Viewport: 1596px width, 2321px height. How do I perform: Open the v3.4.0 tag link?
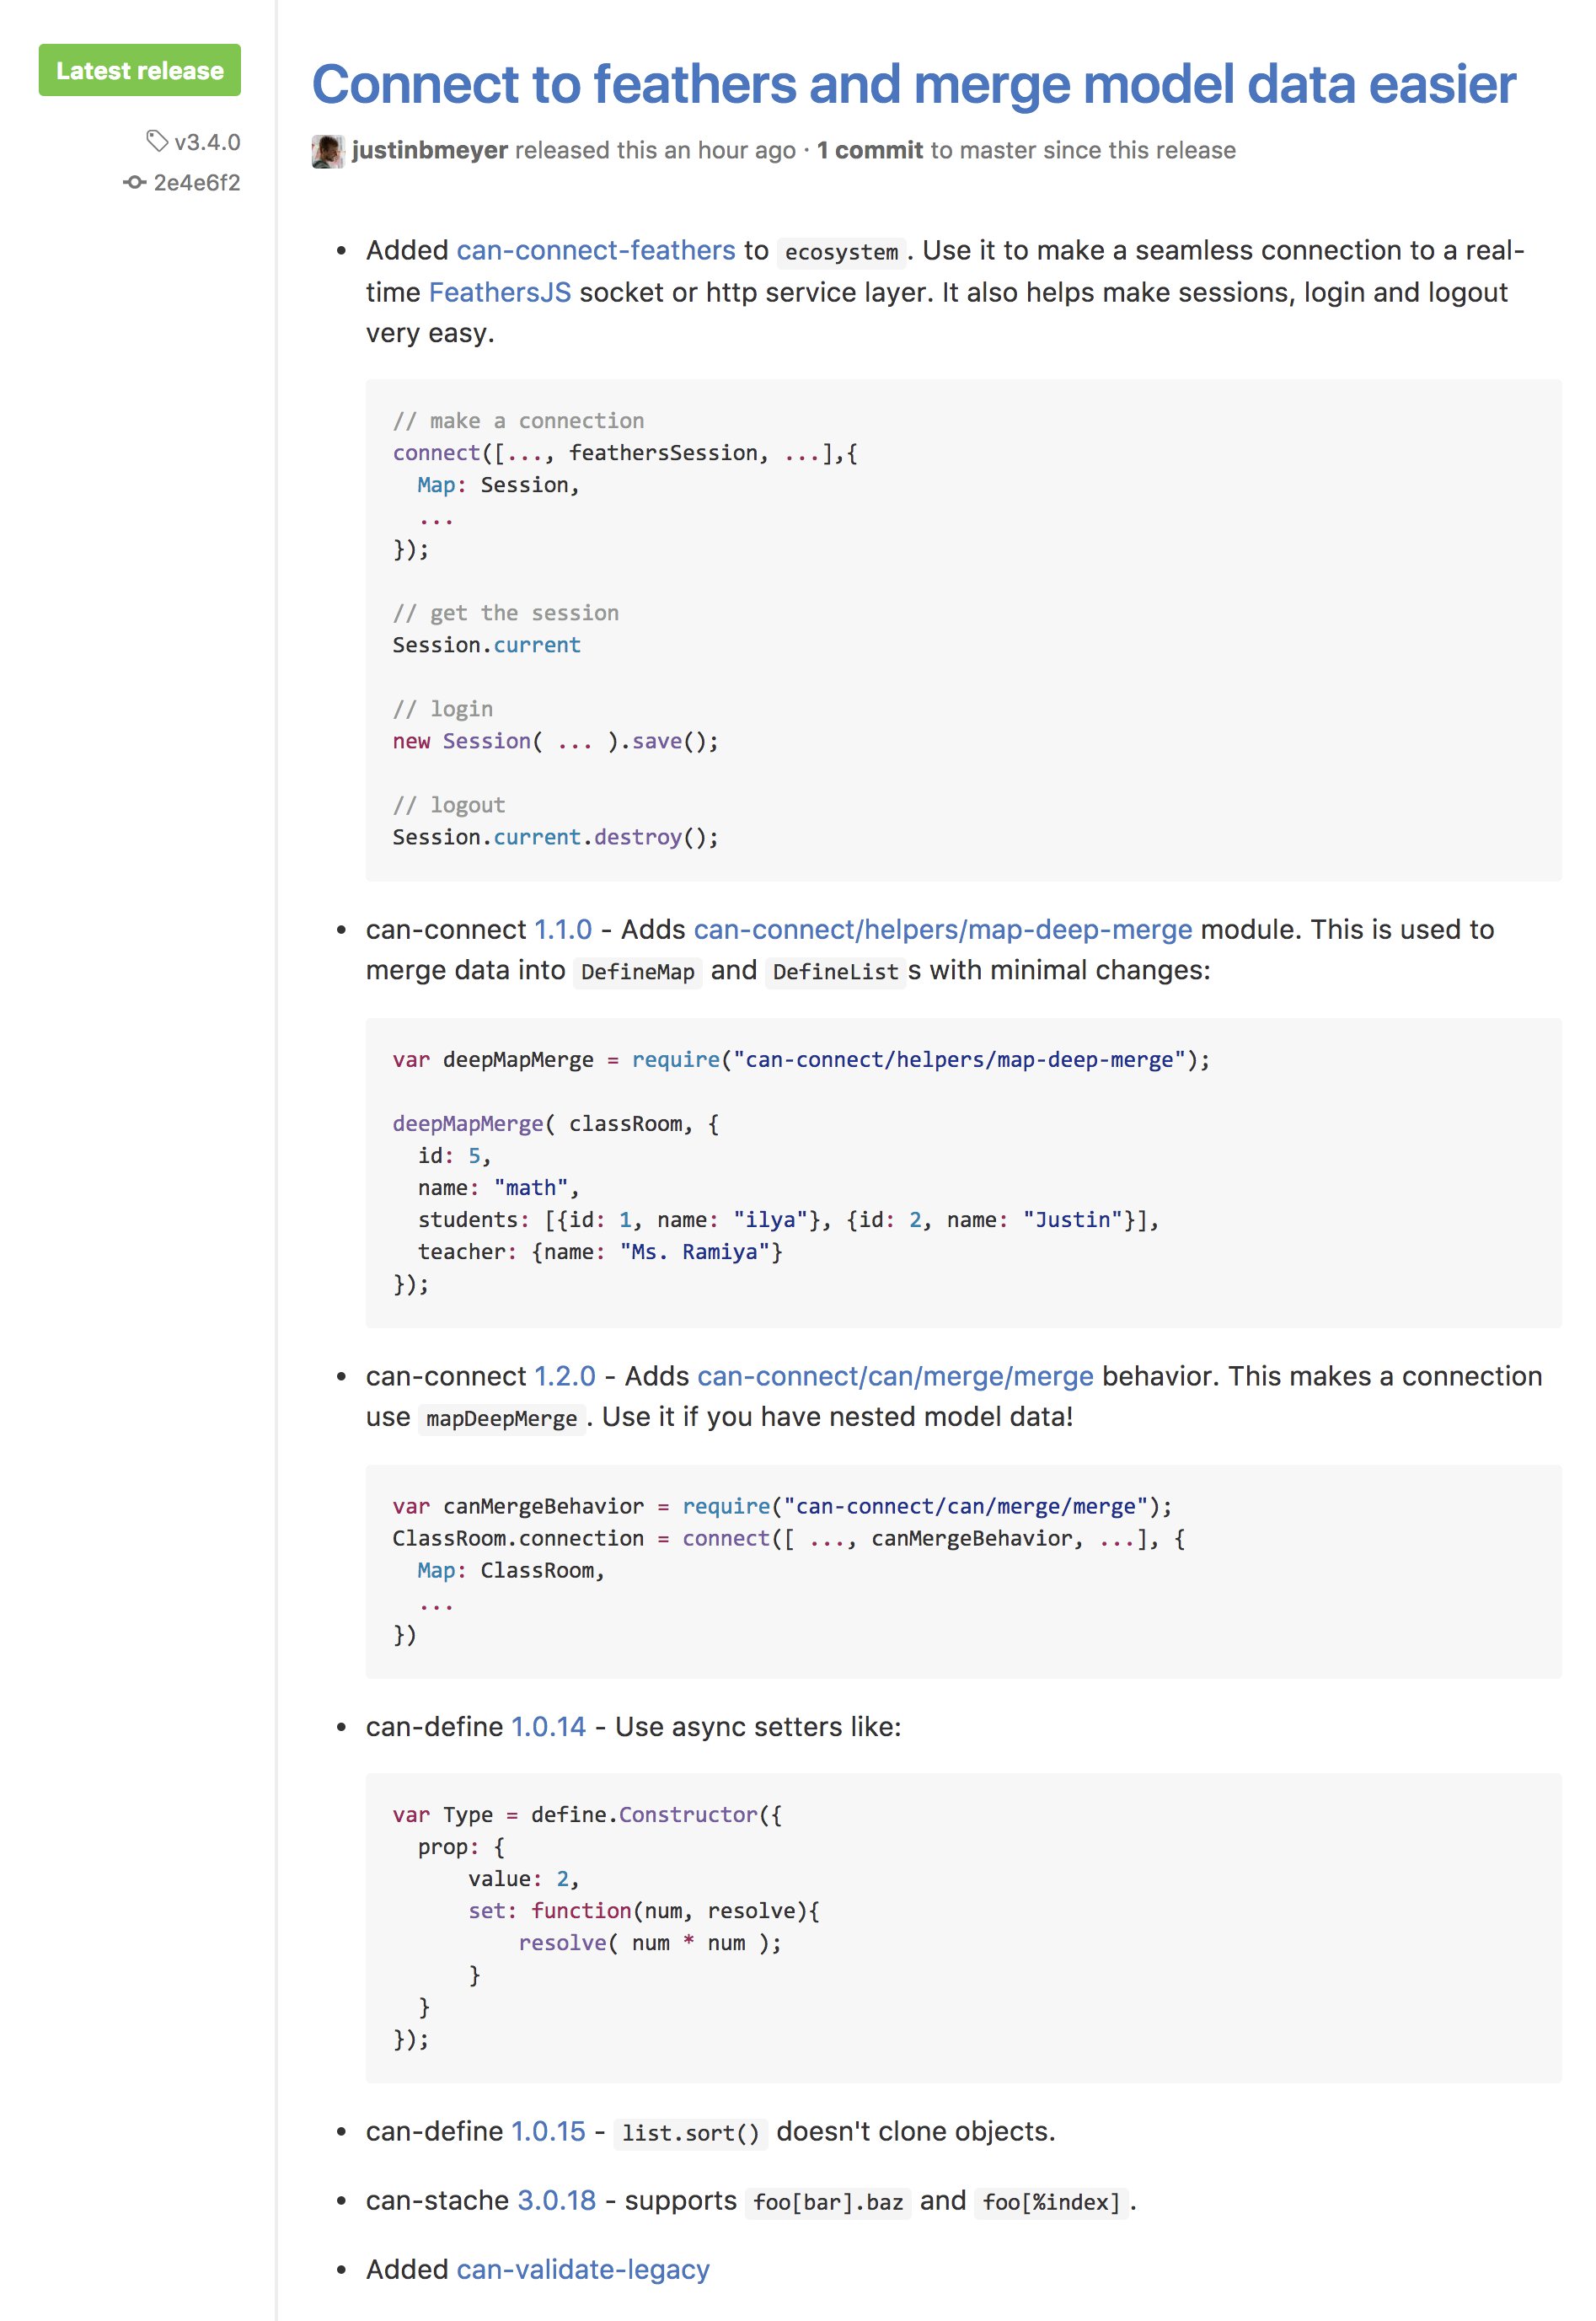point(207,142)
